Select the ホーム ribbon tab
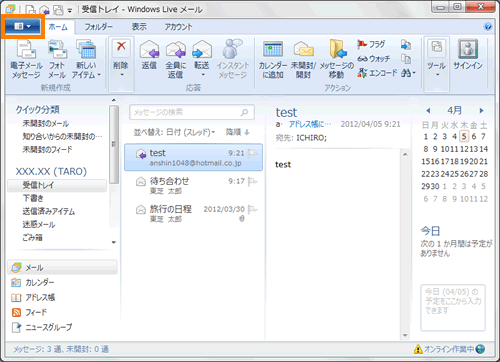The width and height of the screenshot is (500, 362). click(58, 27)
